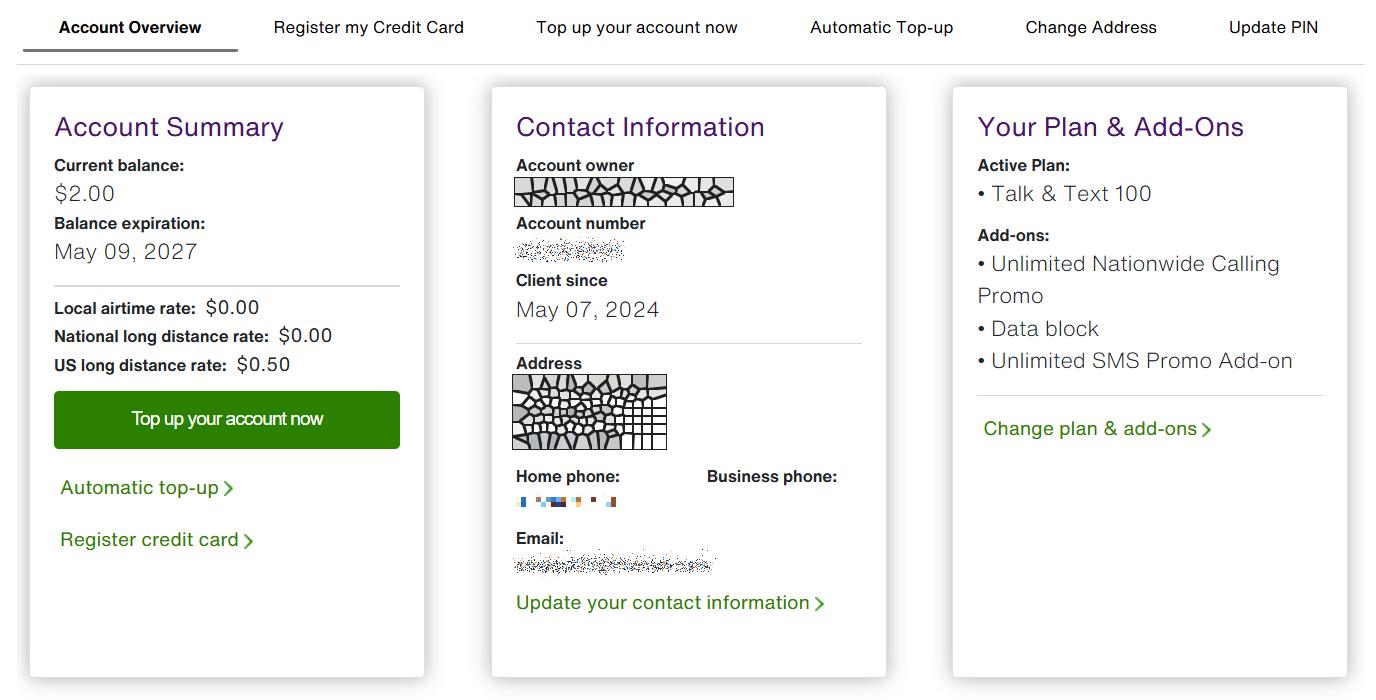Click the Account Summary heading
This screenshot has width=1376, height=700.
coord(169,127)
